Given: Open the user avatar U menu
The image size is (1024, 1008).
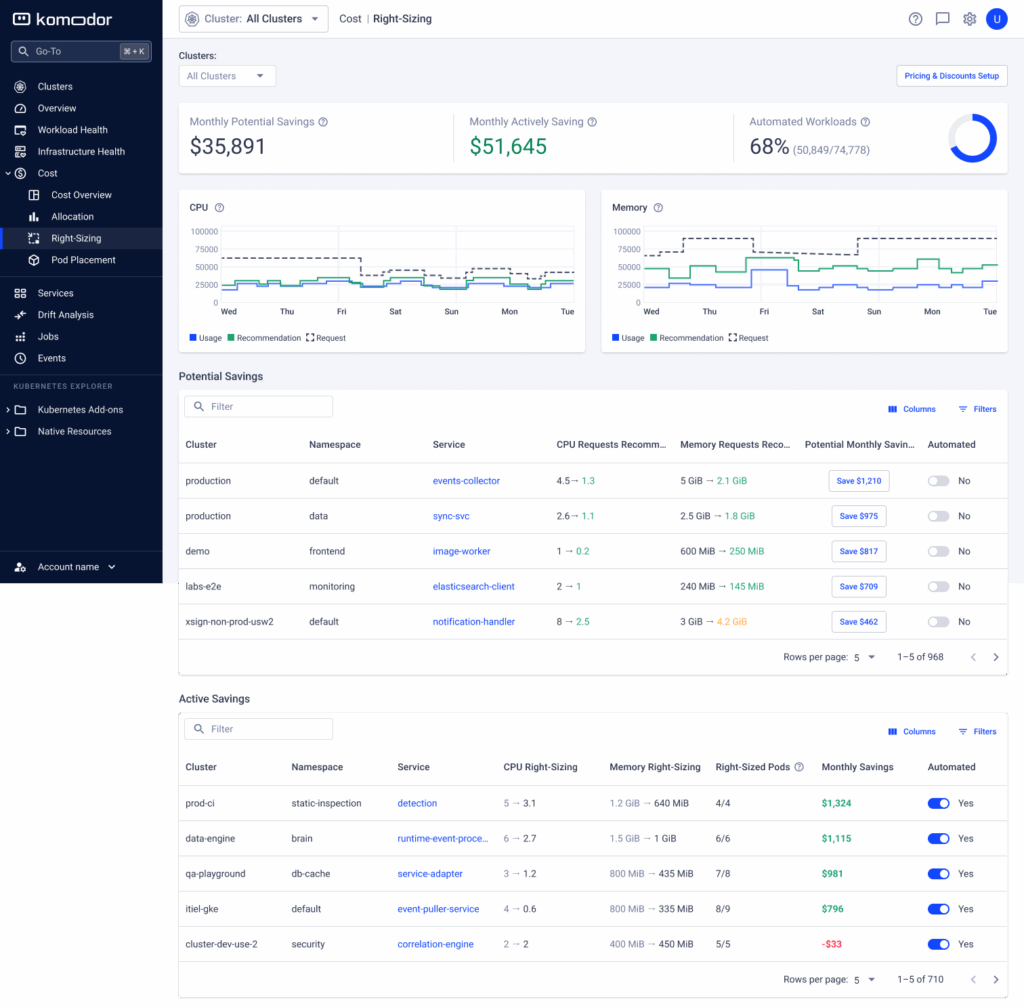Looking at the screenshot, I should (997, 19).
